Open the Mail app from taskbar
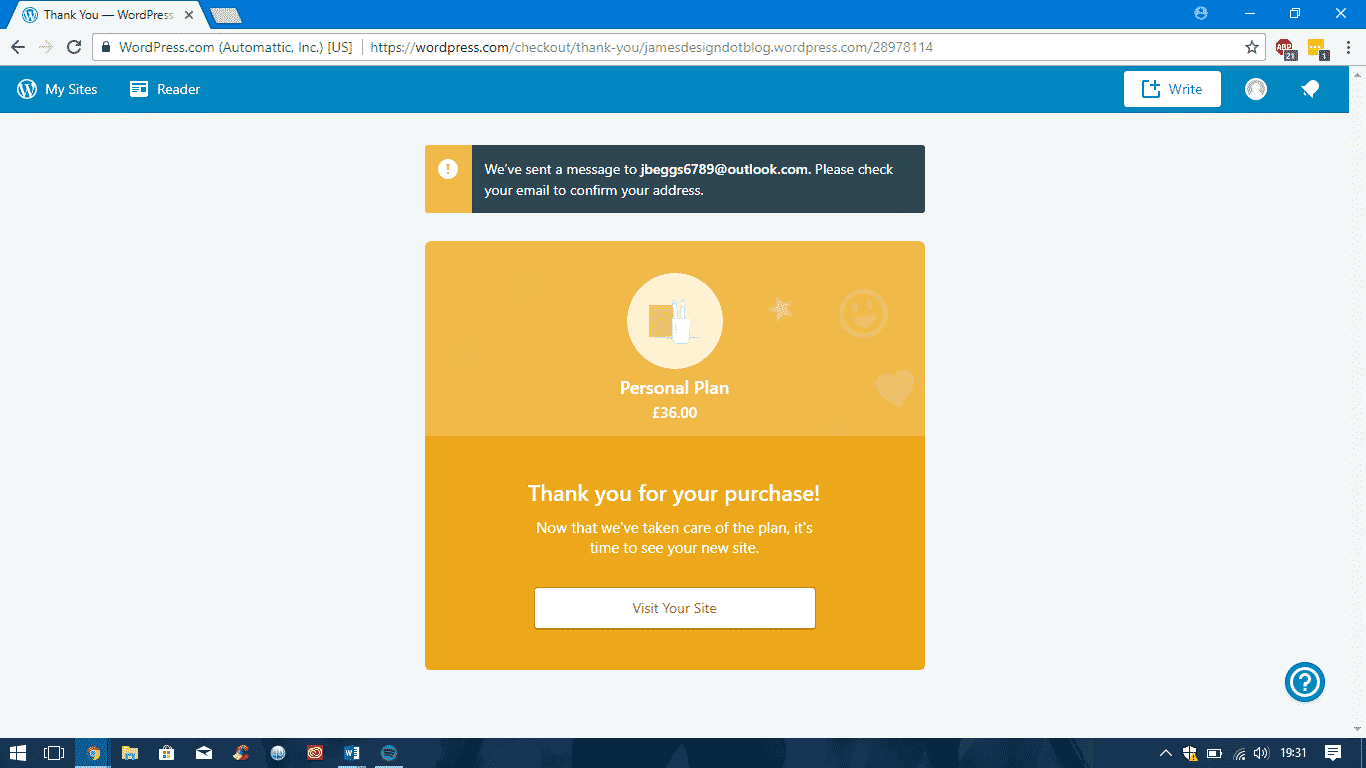This screenshot has width=1366, height=768. 204,753
